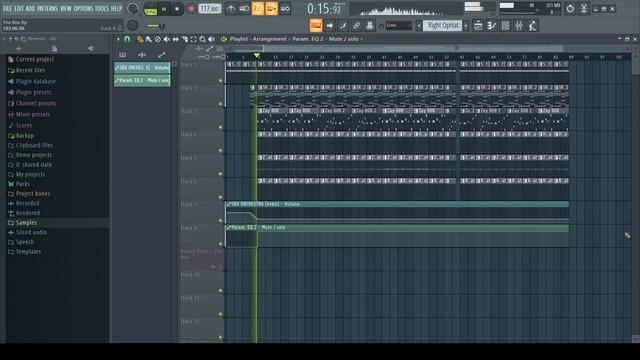Image resolution: width=640 pixels, height=360 pixels.
Task: Open the Line snap dropdown
Action: click(x=398, y=26)
